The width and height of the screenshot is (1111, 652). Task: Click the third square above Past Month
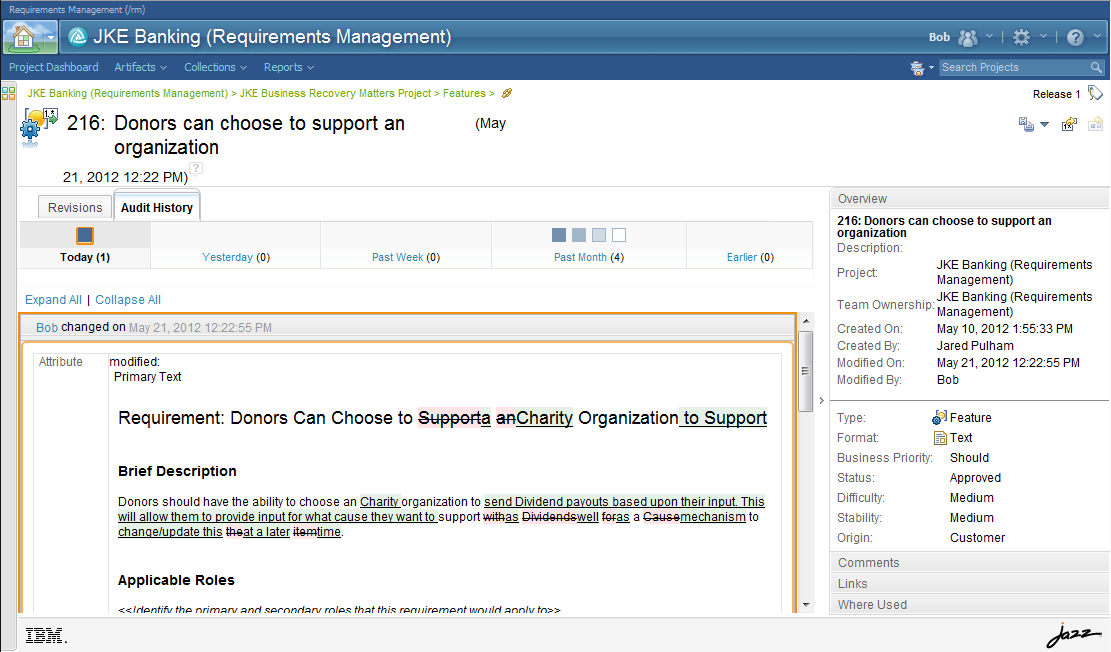point(599,235)
